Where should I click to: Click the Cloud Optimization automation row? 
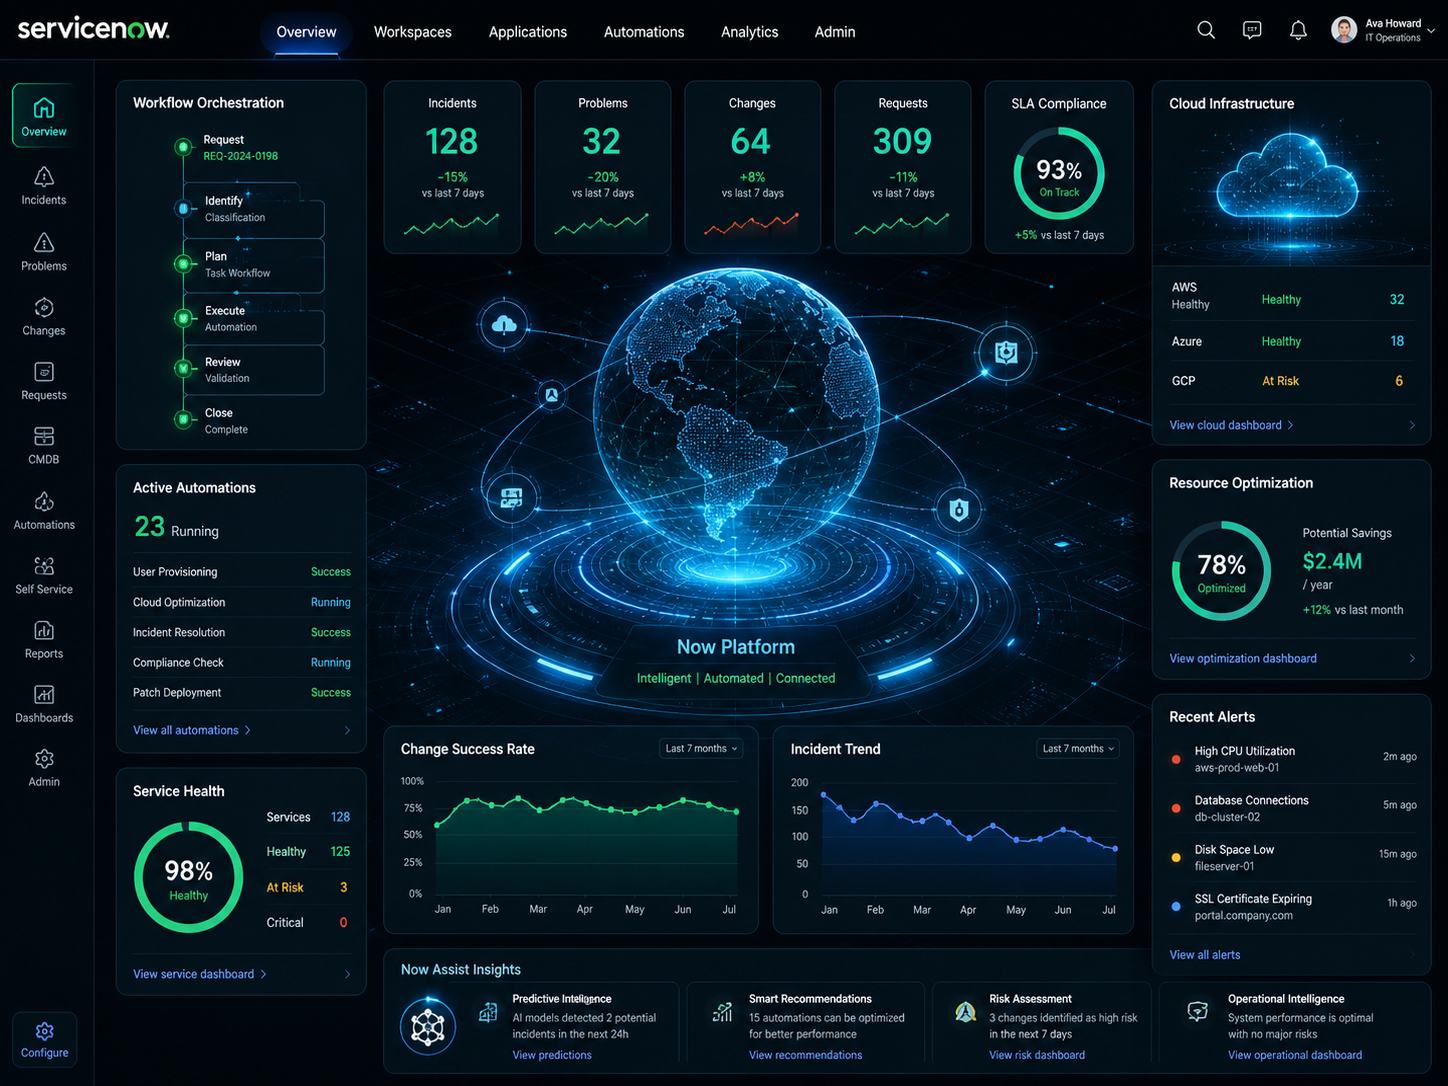241,602
